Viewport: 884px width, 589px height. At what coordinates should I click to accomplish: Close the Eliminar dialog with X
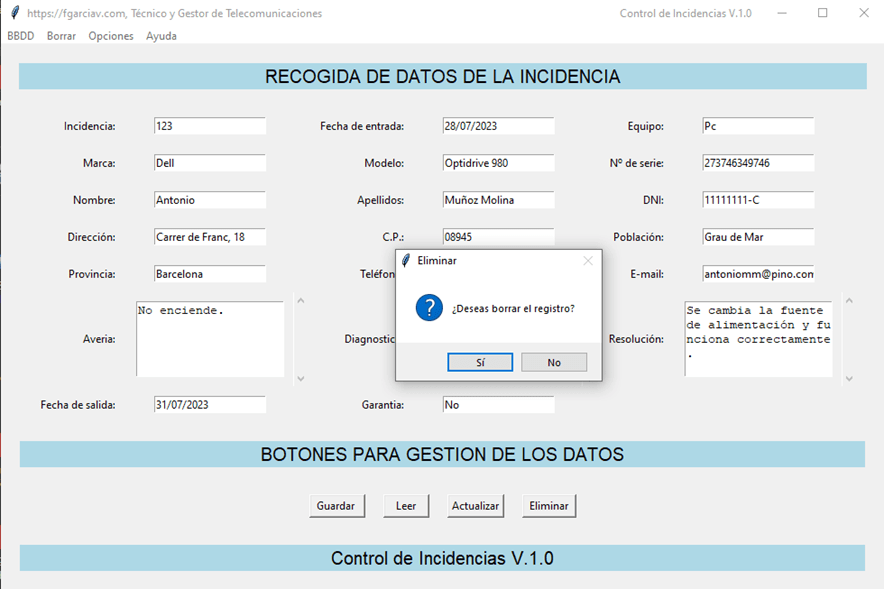588,260
